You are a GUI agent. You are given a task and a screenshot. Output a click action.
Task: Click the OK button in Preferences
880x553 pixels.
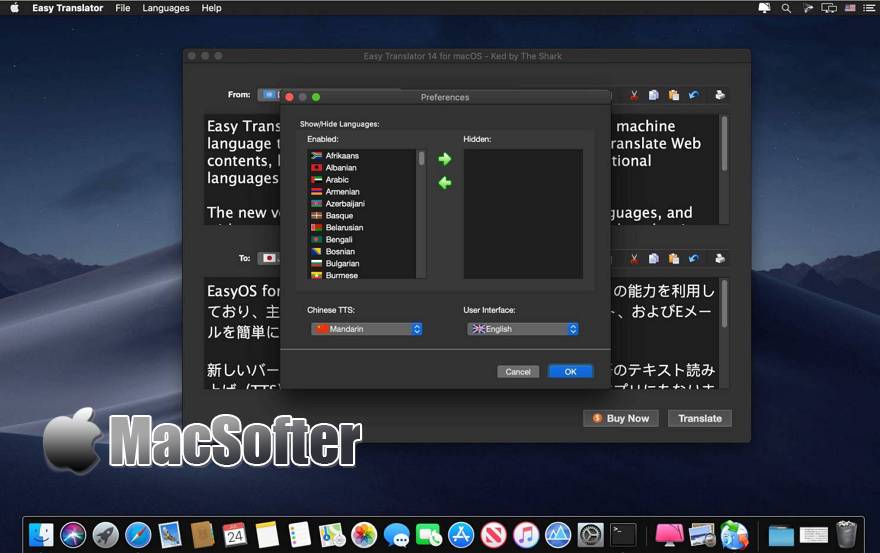click(570, 372)
